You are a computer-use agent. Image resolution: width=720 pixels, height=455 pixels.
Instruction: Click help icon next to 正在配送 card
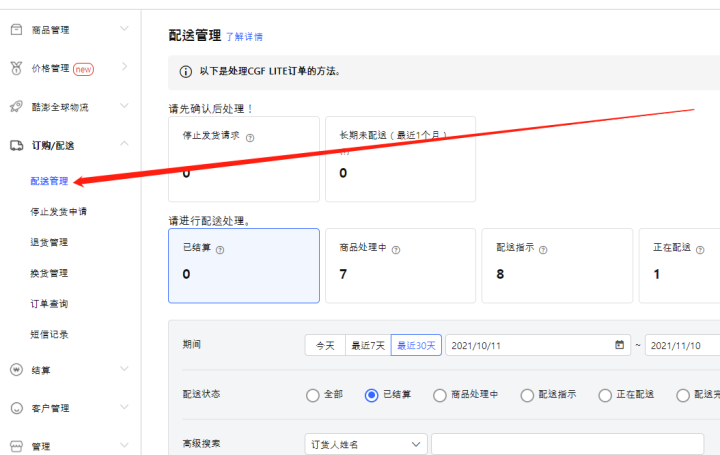[x=700, y=250]
